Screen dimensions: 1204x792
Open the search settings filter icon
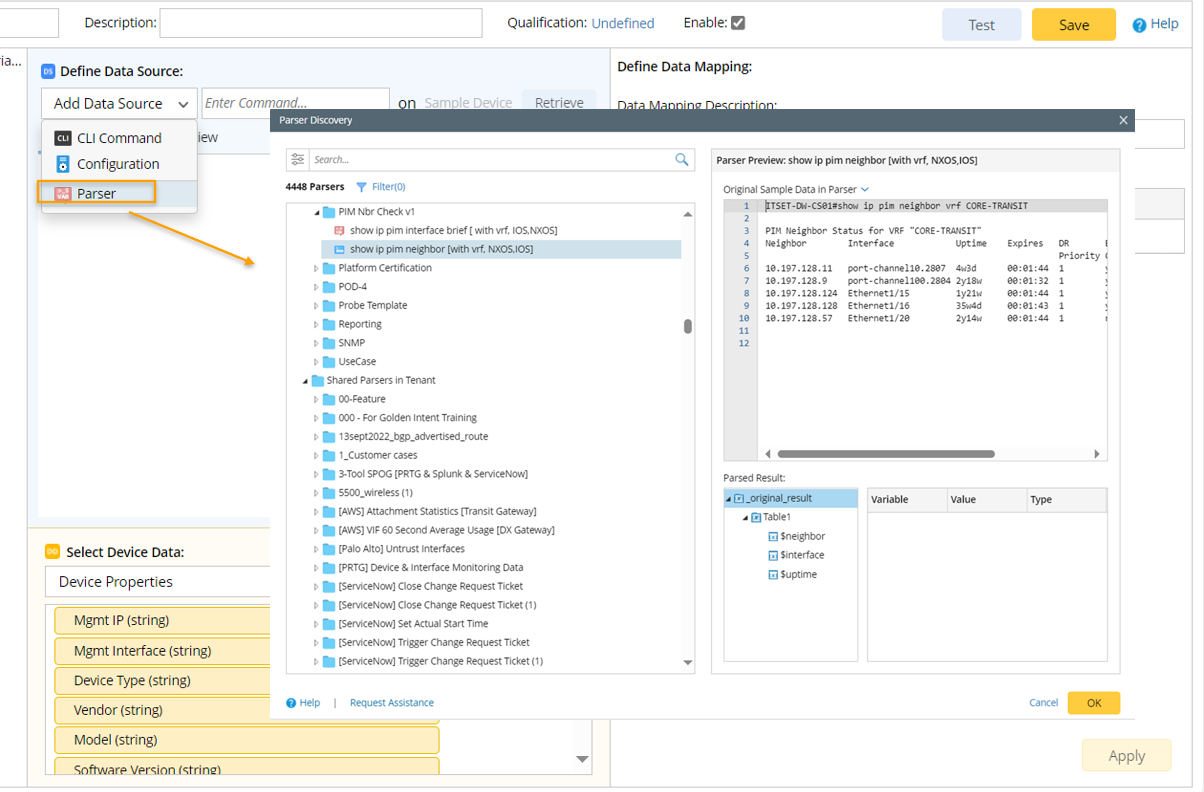click(x=297, y=159)
